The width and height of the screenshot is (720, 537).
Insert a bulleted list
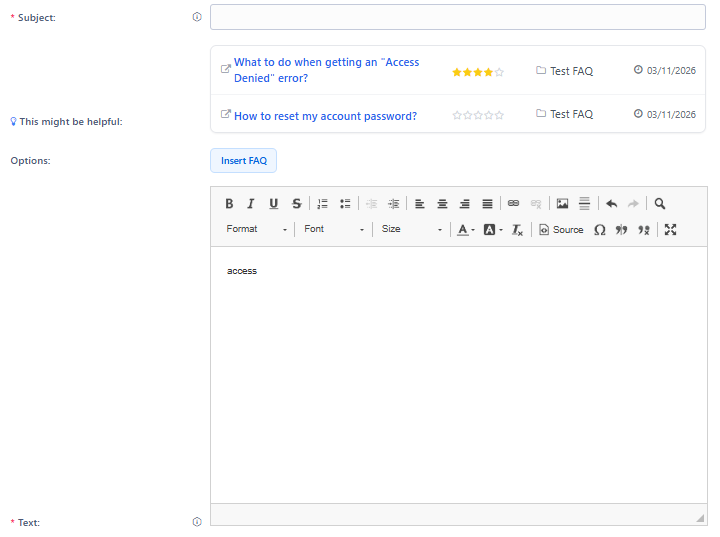345,203
